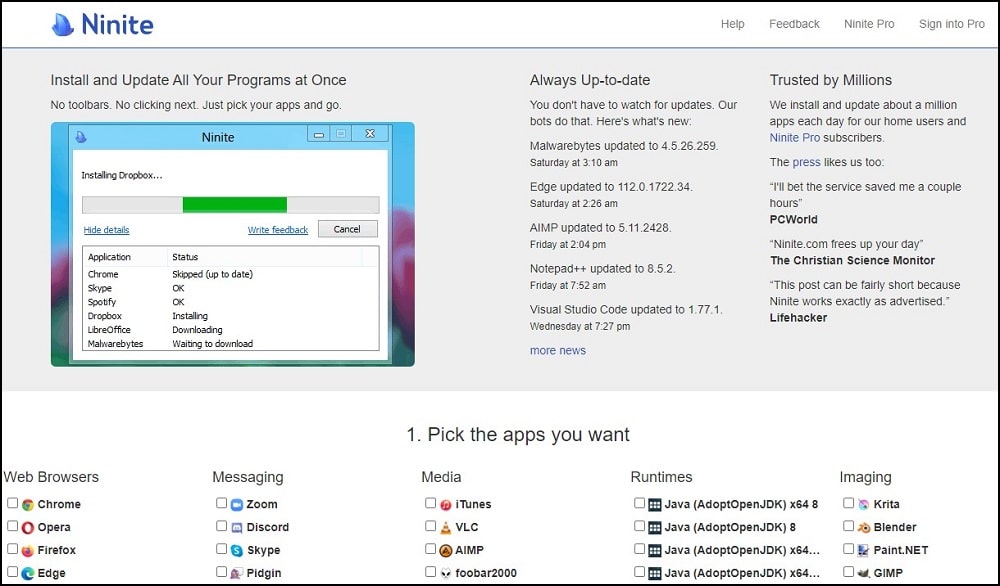Click the 'Status' column header
Viewport: 1000px width, 586px height.
pos(185,257)
